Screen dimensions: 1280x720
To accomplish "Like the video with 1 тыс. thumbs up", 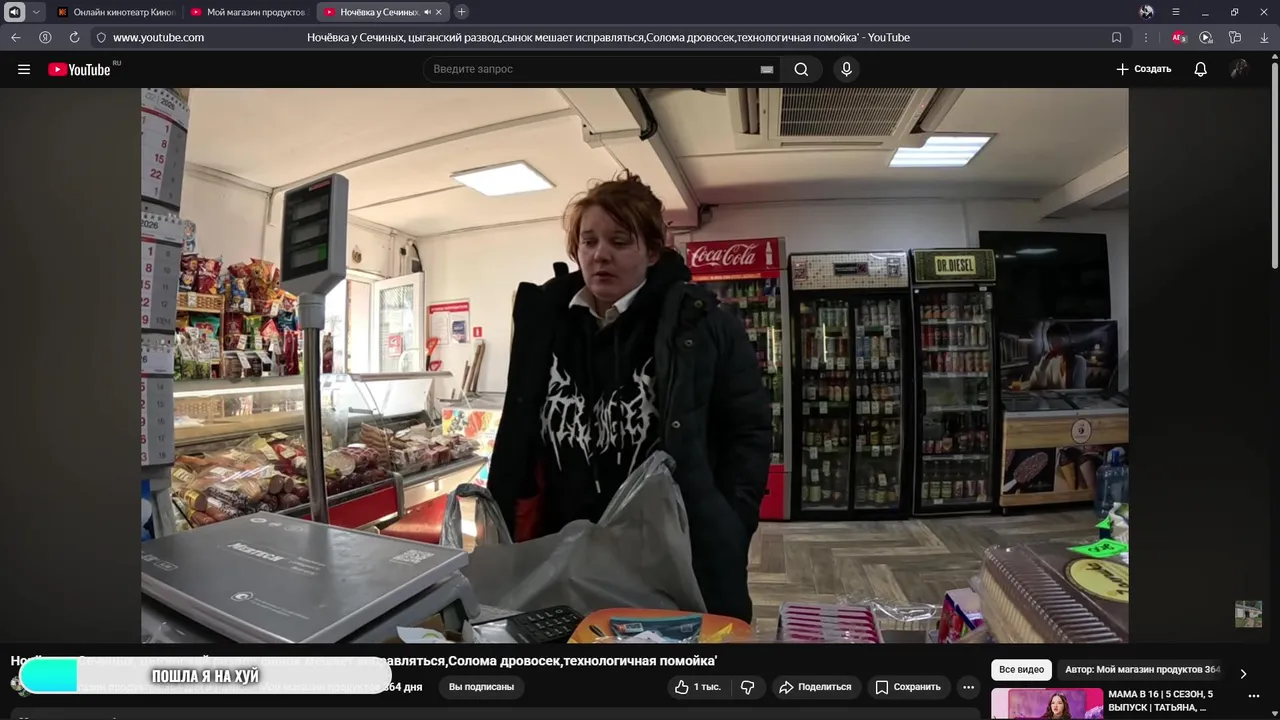I will (698, 687).
